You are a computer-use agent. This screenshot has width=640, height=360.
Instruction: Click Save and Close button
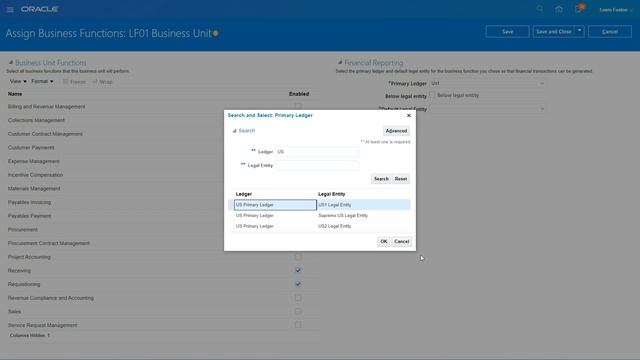point(553,31)
